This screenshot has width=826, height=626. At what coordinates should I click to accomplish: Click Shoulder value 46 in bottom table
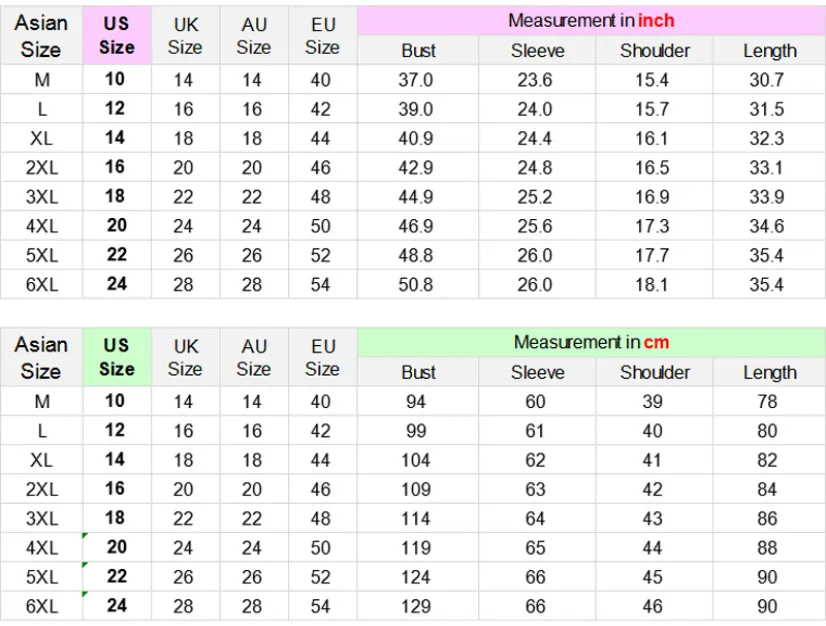click(652, 606)
